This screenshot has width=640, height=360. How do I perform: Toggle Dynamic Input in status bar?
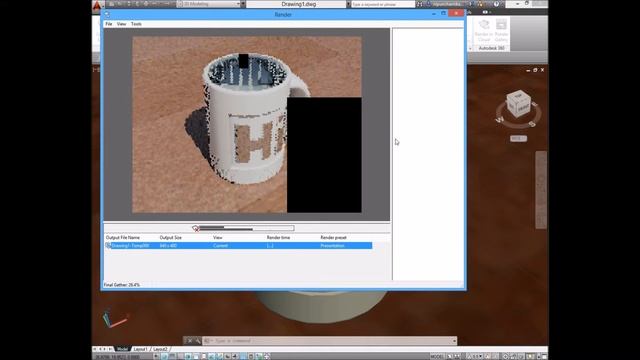[228, 356]
